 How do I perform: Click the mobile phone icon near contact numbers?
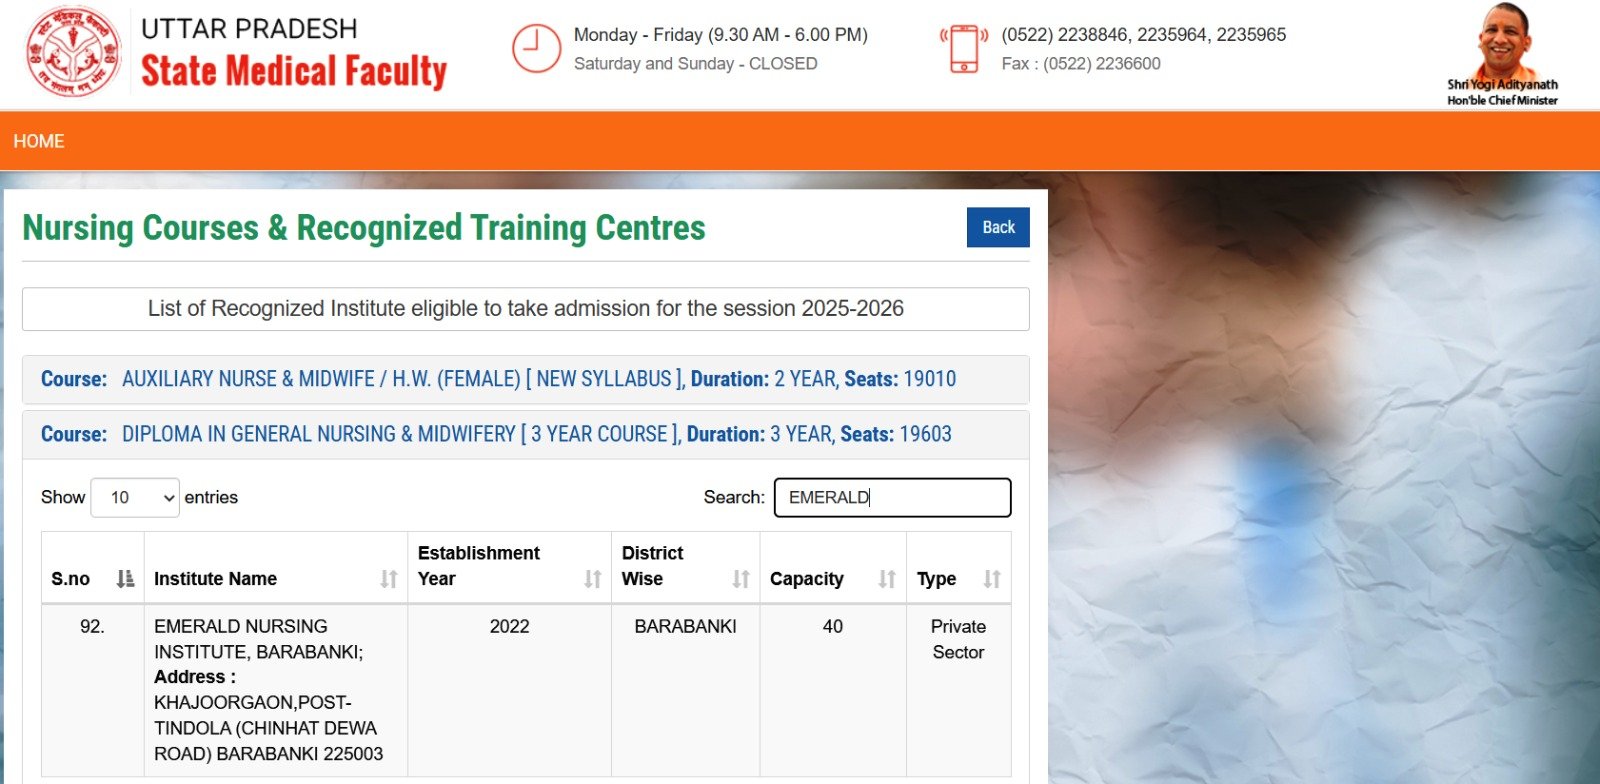[963, 48]
